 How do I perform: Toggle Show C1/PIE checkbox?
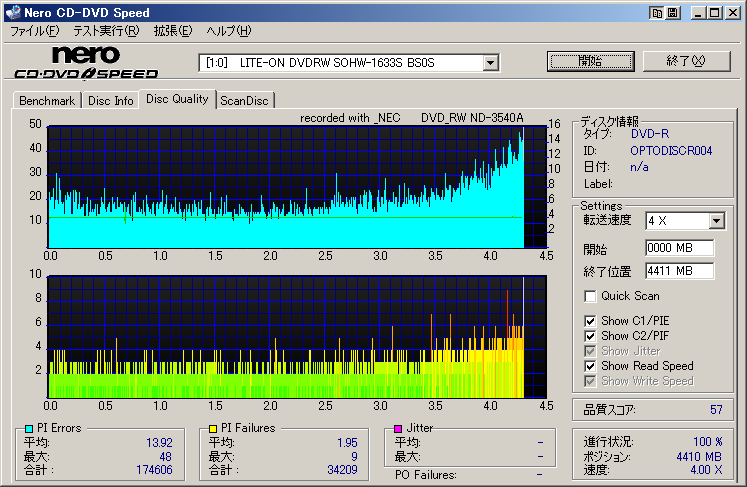click(590, 321)
